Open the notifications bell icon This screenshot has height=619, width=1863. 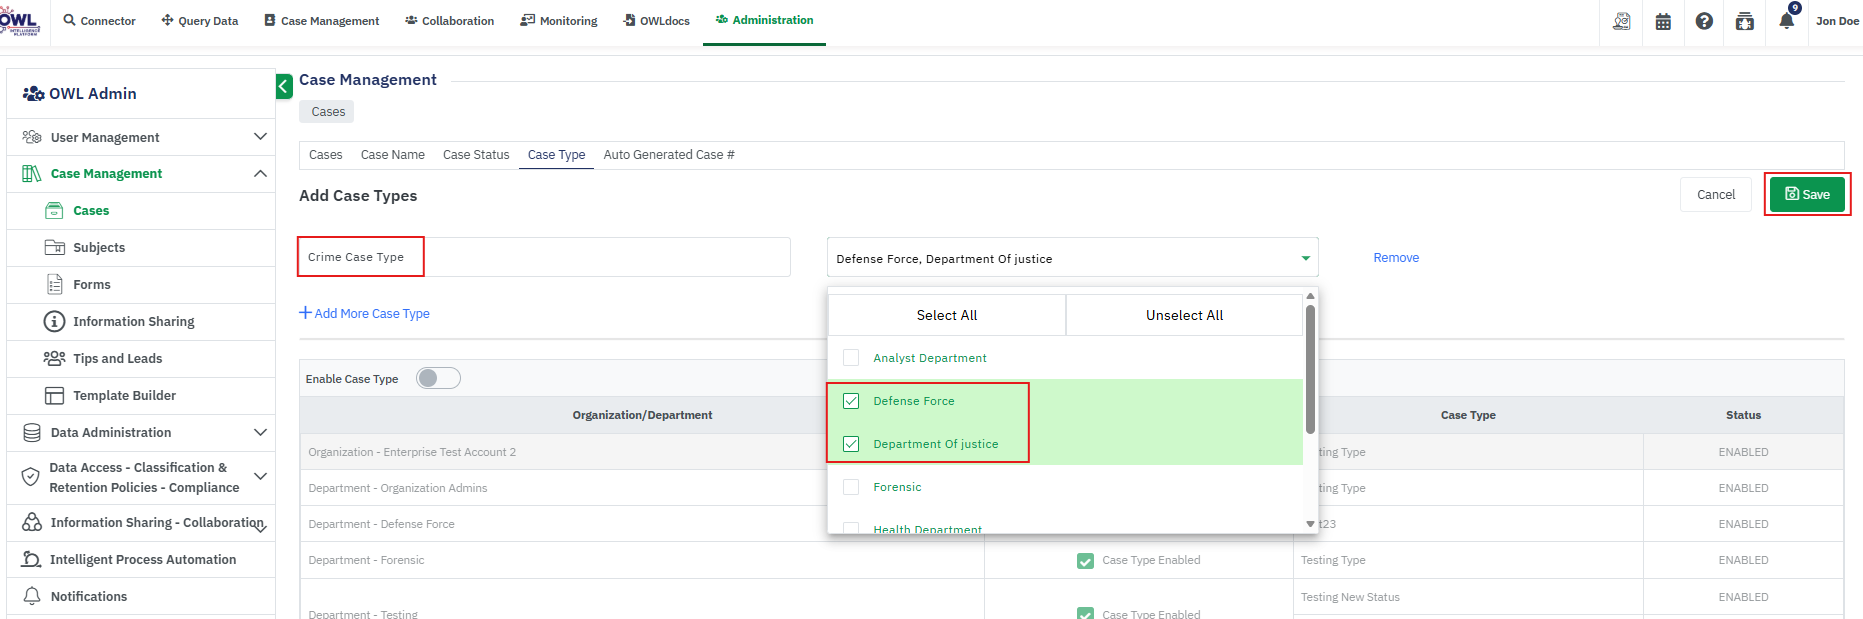coord(1786,21)
